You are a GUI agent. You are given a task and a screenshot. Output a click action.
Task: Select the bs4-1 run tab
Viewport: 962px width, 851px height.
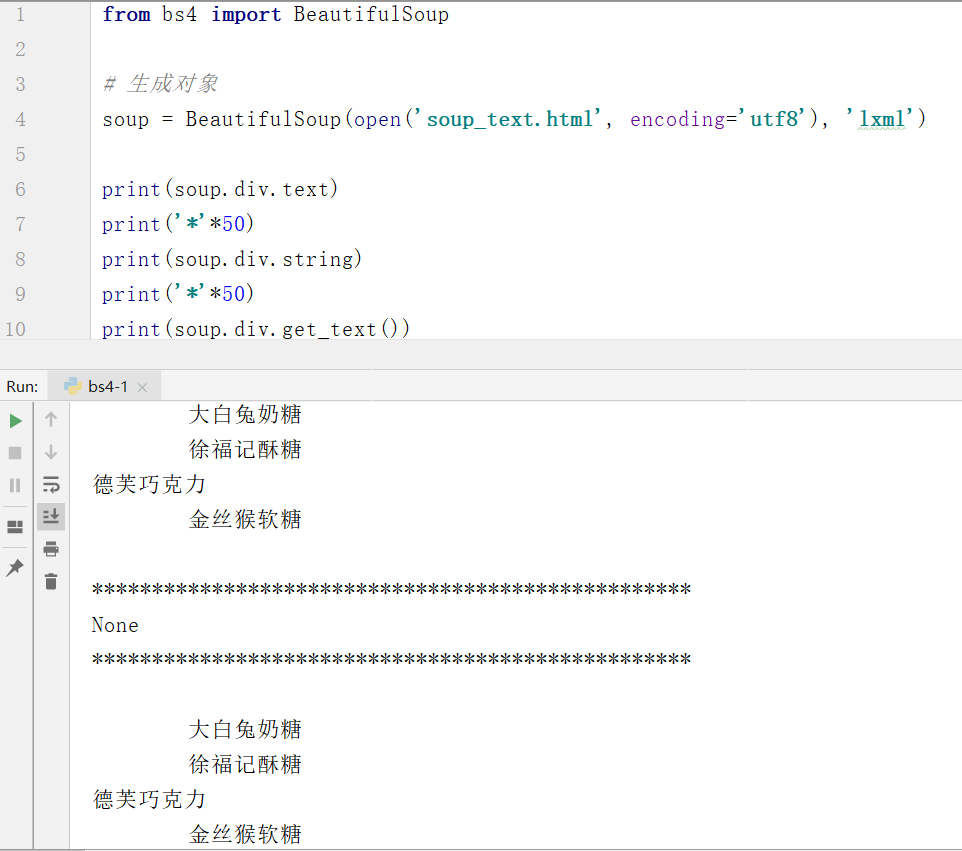coord(105,387)
